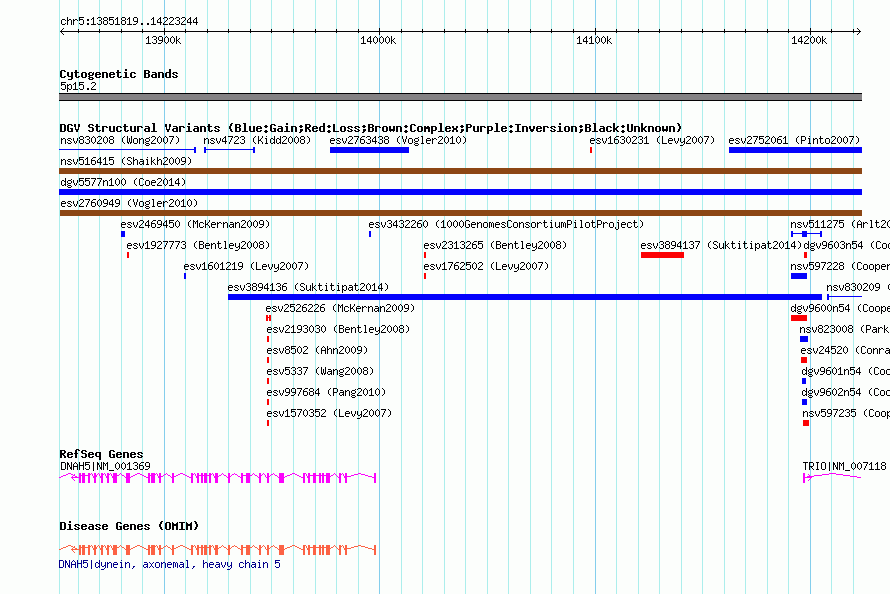890x594 pixels.
Task: Select esv1601219 (Levy2007) label
Action: tap(246, 266)
